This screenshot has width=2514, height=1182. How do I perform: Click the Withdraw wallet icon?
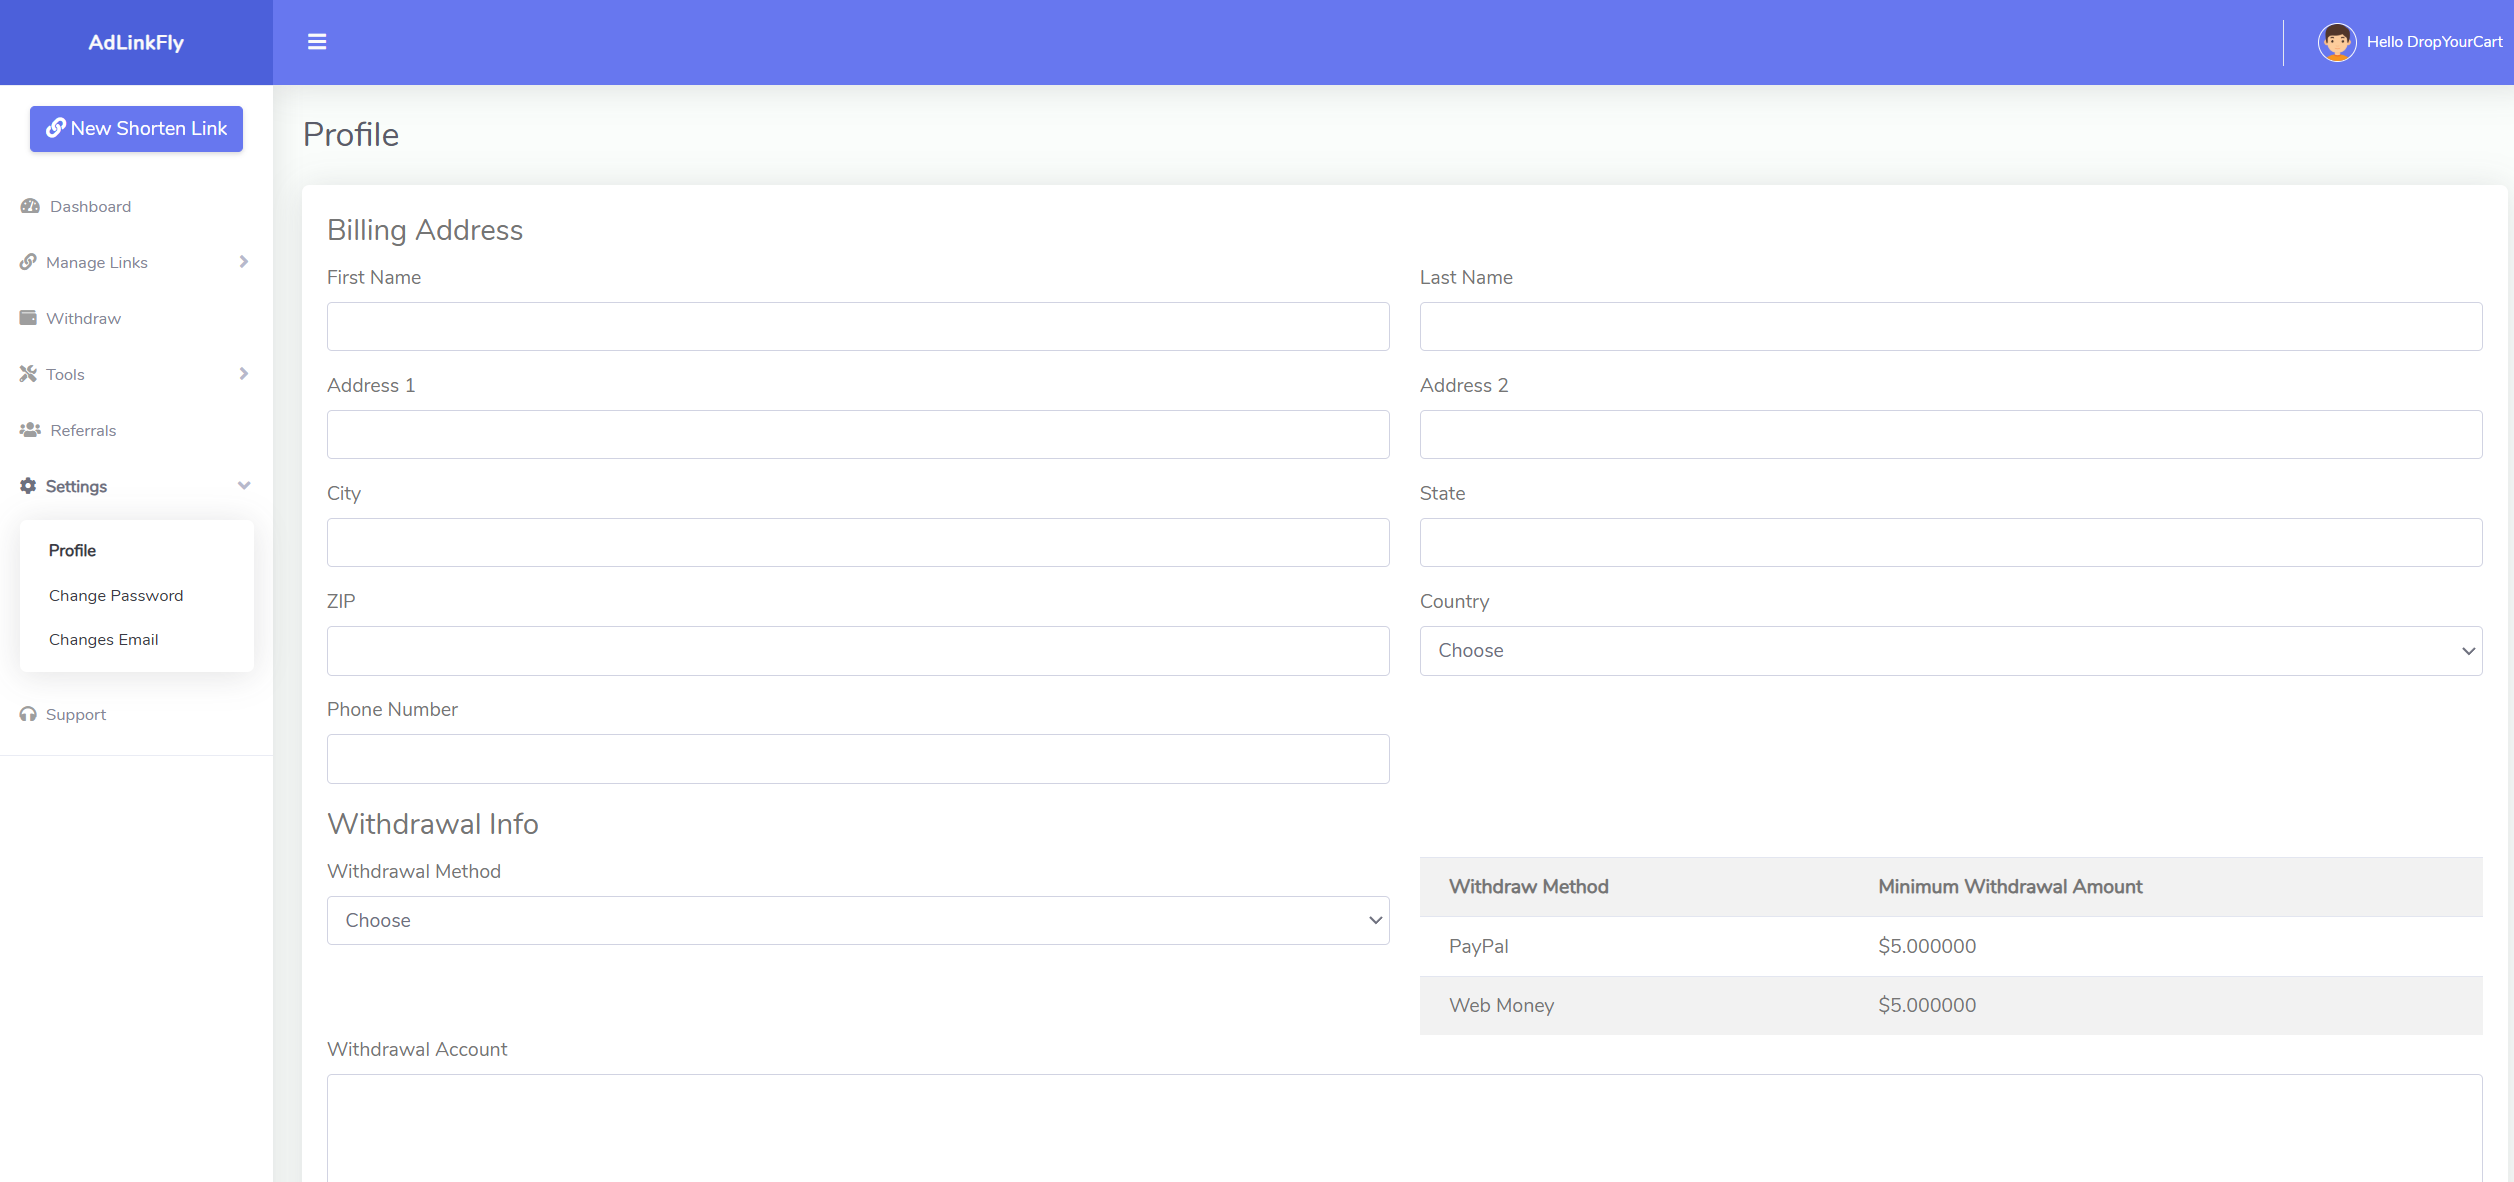click(x=28, y=318)
